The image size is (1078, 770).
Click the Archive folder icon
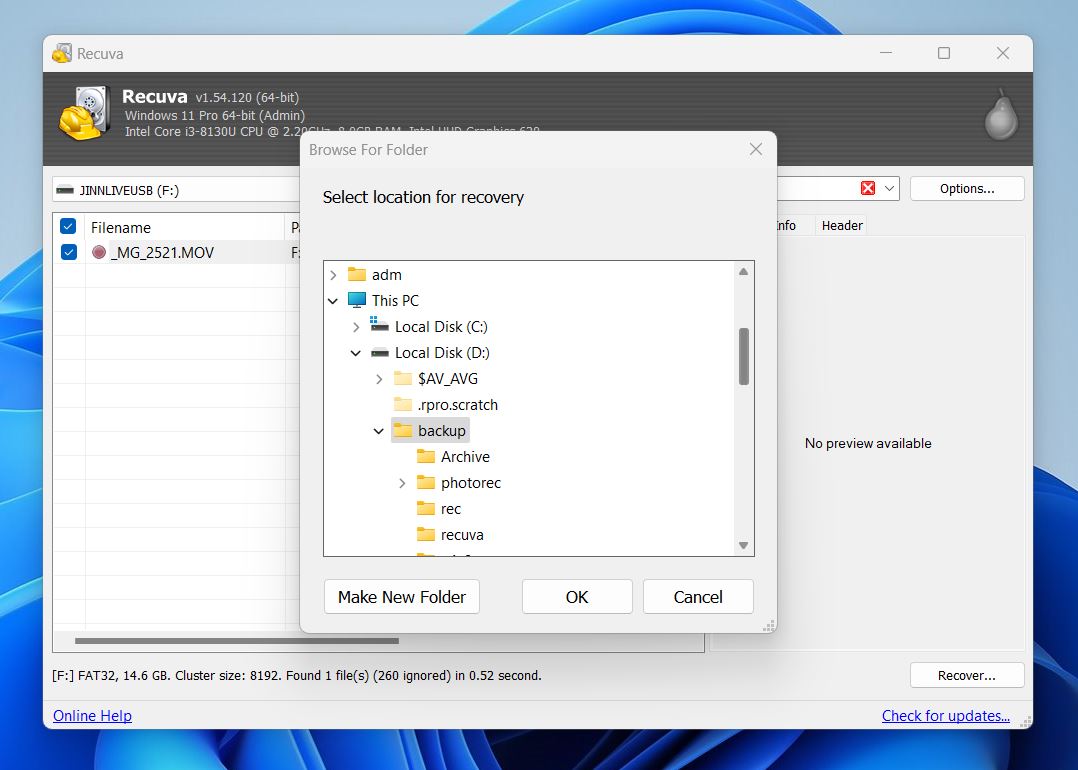(426, 456)
